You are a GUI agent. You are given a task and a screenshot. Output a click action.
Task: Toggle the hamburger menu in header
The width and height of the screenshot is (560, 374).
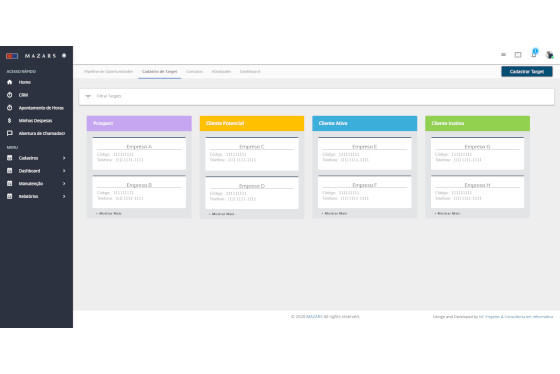[x=503, y=55]
